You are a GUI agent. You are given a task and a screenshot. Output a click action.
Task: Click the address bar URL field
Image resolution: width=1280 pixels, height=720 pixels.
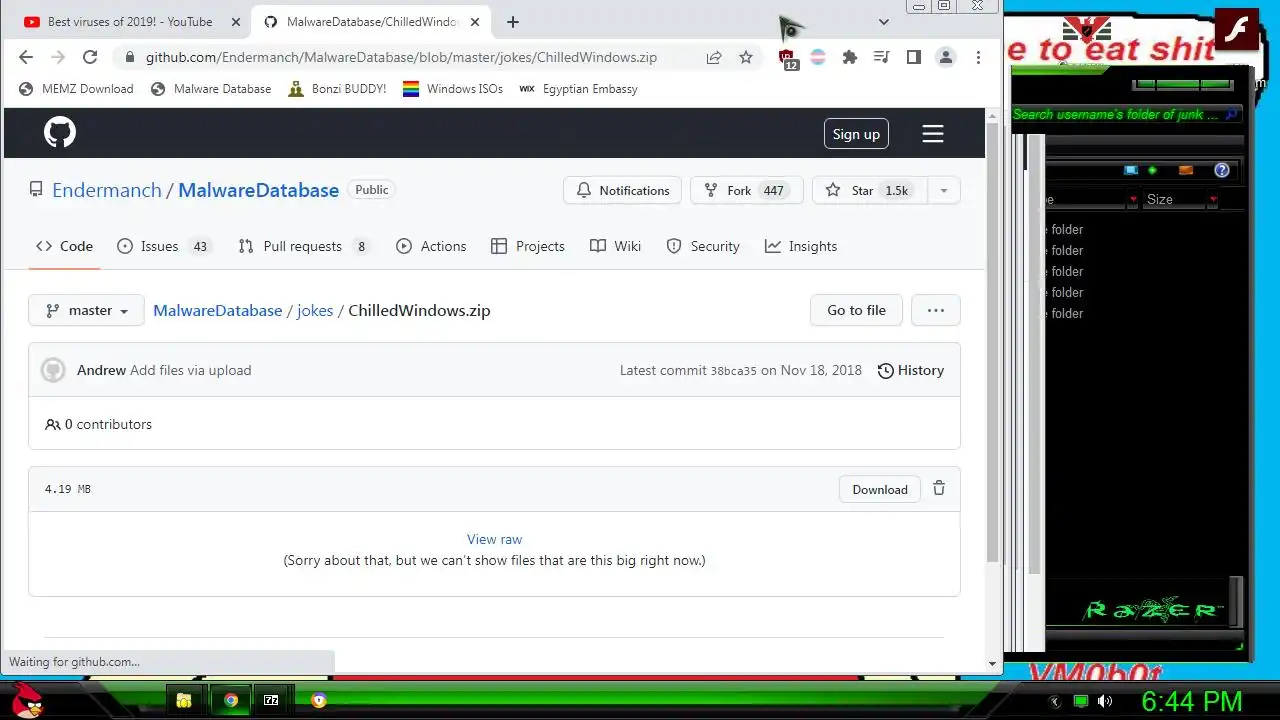(401, 58)
